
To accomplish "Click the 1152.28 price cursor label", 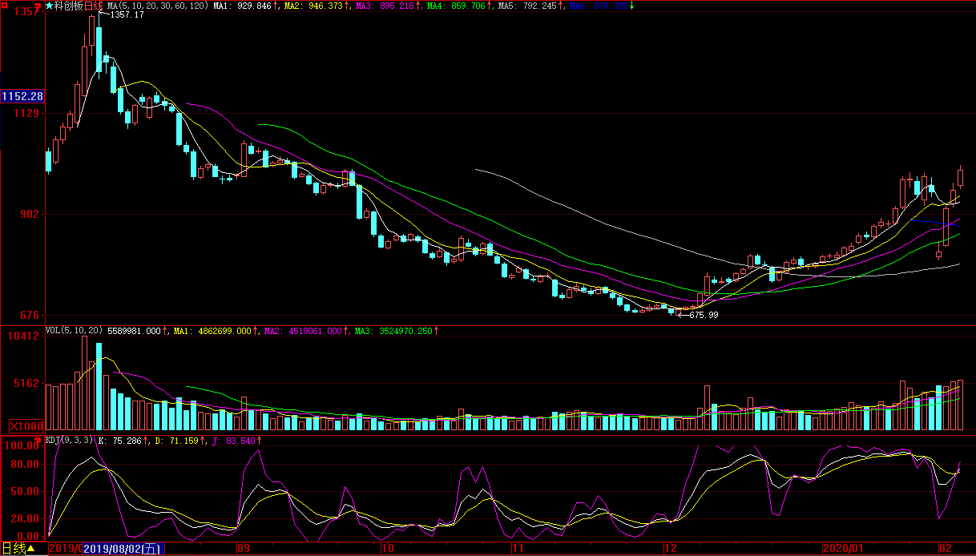I will (x=22, y=96).
